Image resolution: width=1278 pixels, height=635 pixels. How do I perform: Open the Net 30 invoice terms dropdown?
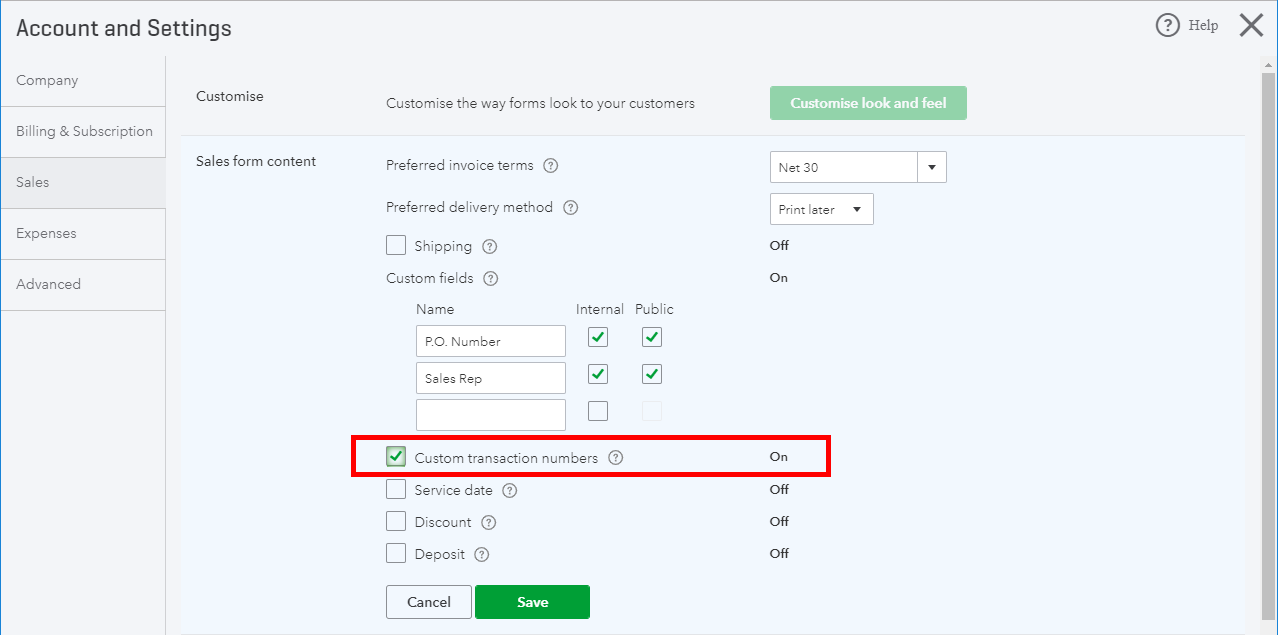coord(858,167)
